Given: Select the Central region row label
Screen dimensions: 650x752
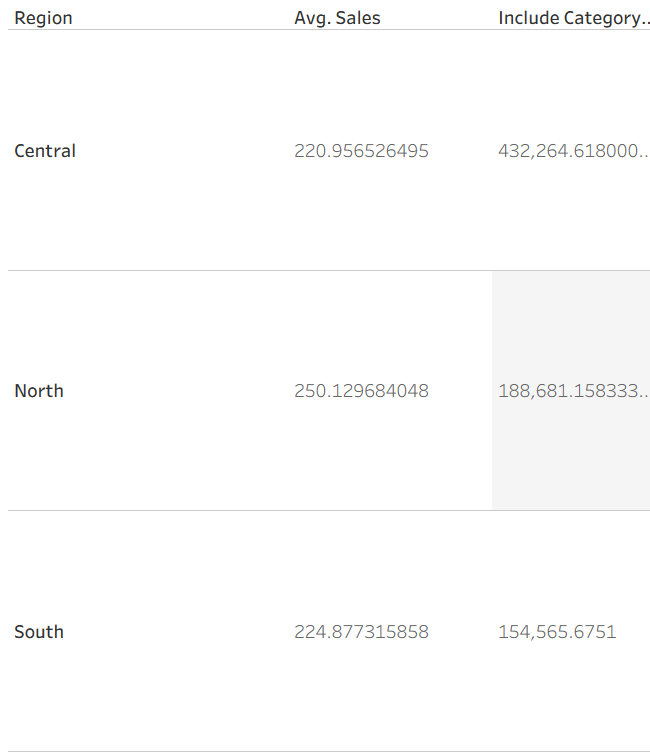Looking at the screenshot, I should tap(45, 151).
